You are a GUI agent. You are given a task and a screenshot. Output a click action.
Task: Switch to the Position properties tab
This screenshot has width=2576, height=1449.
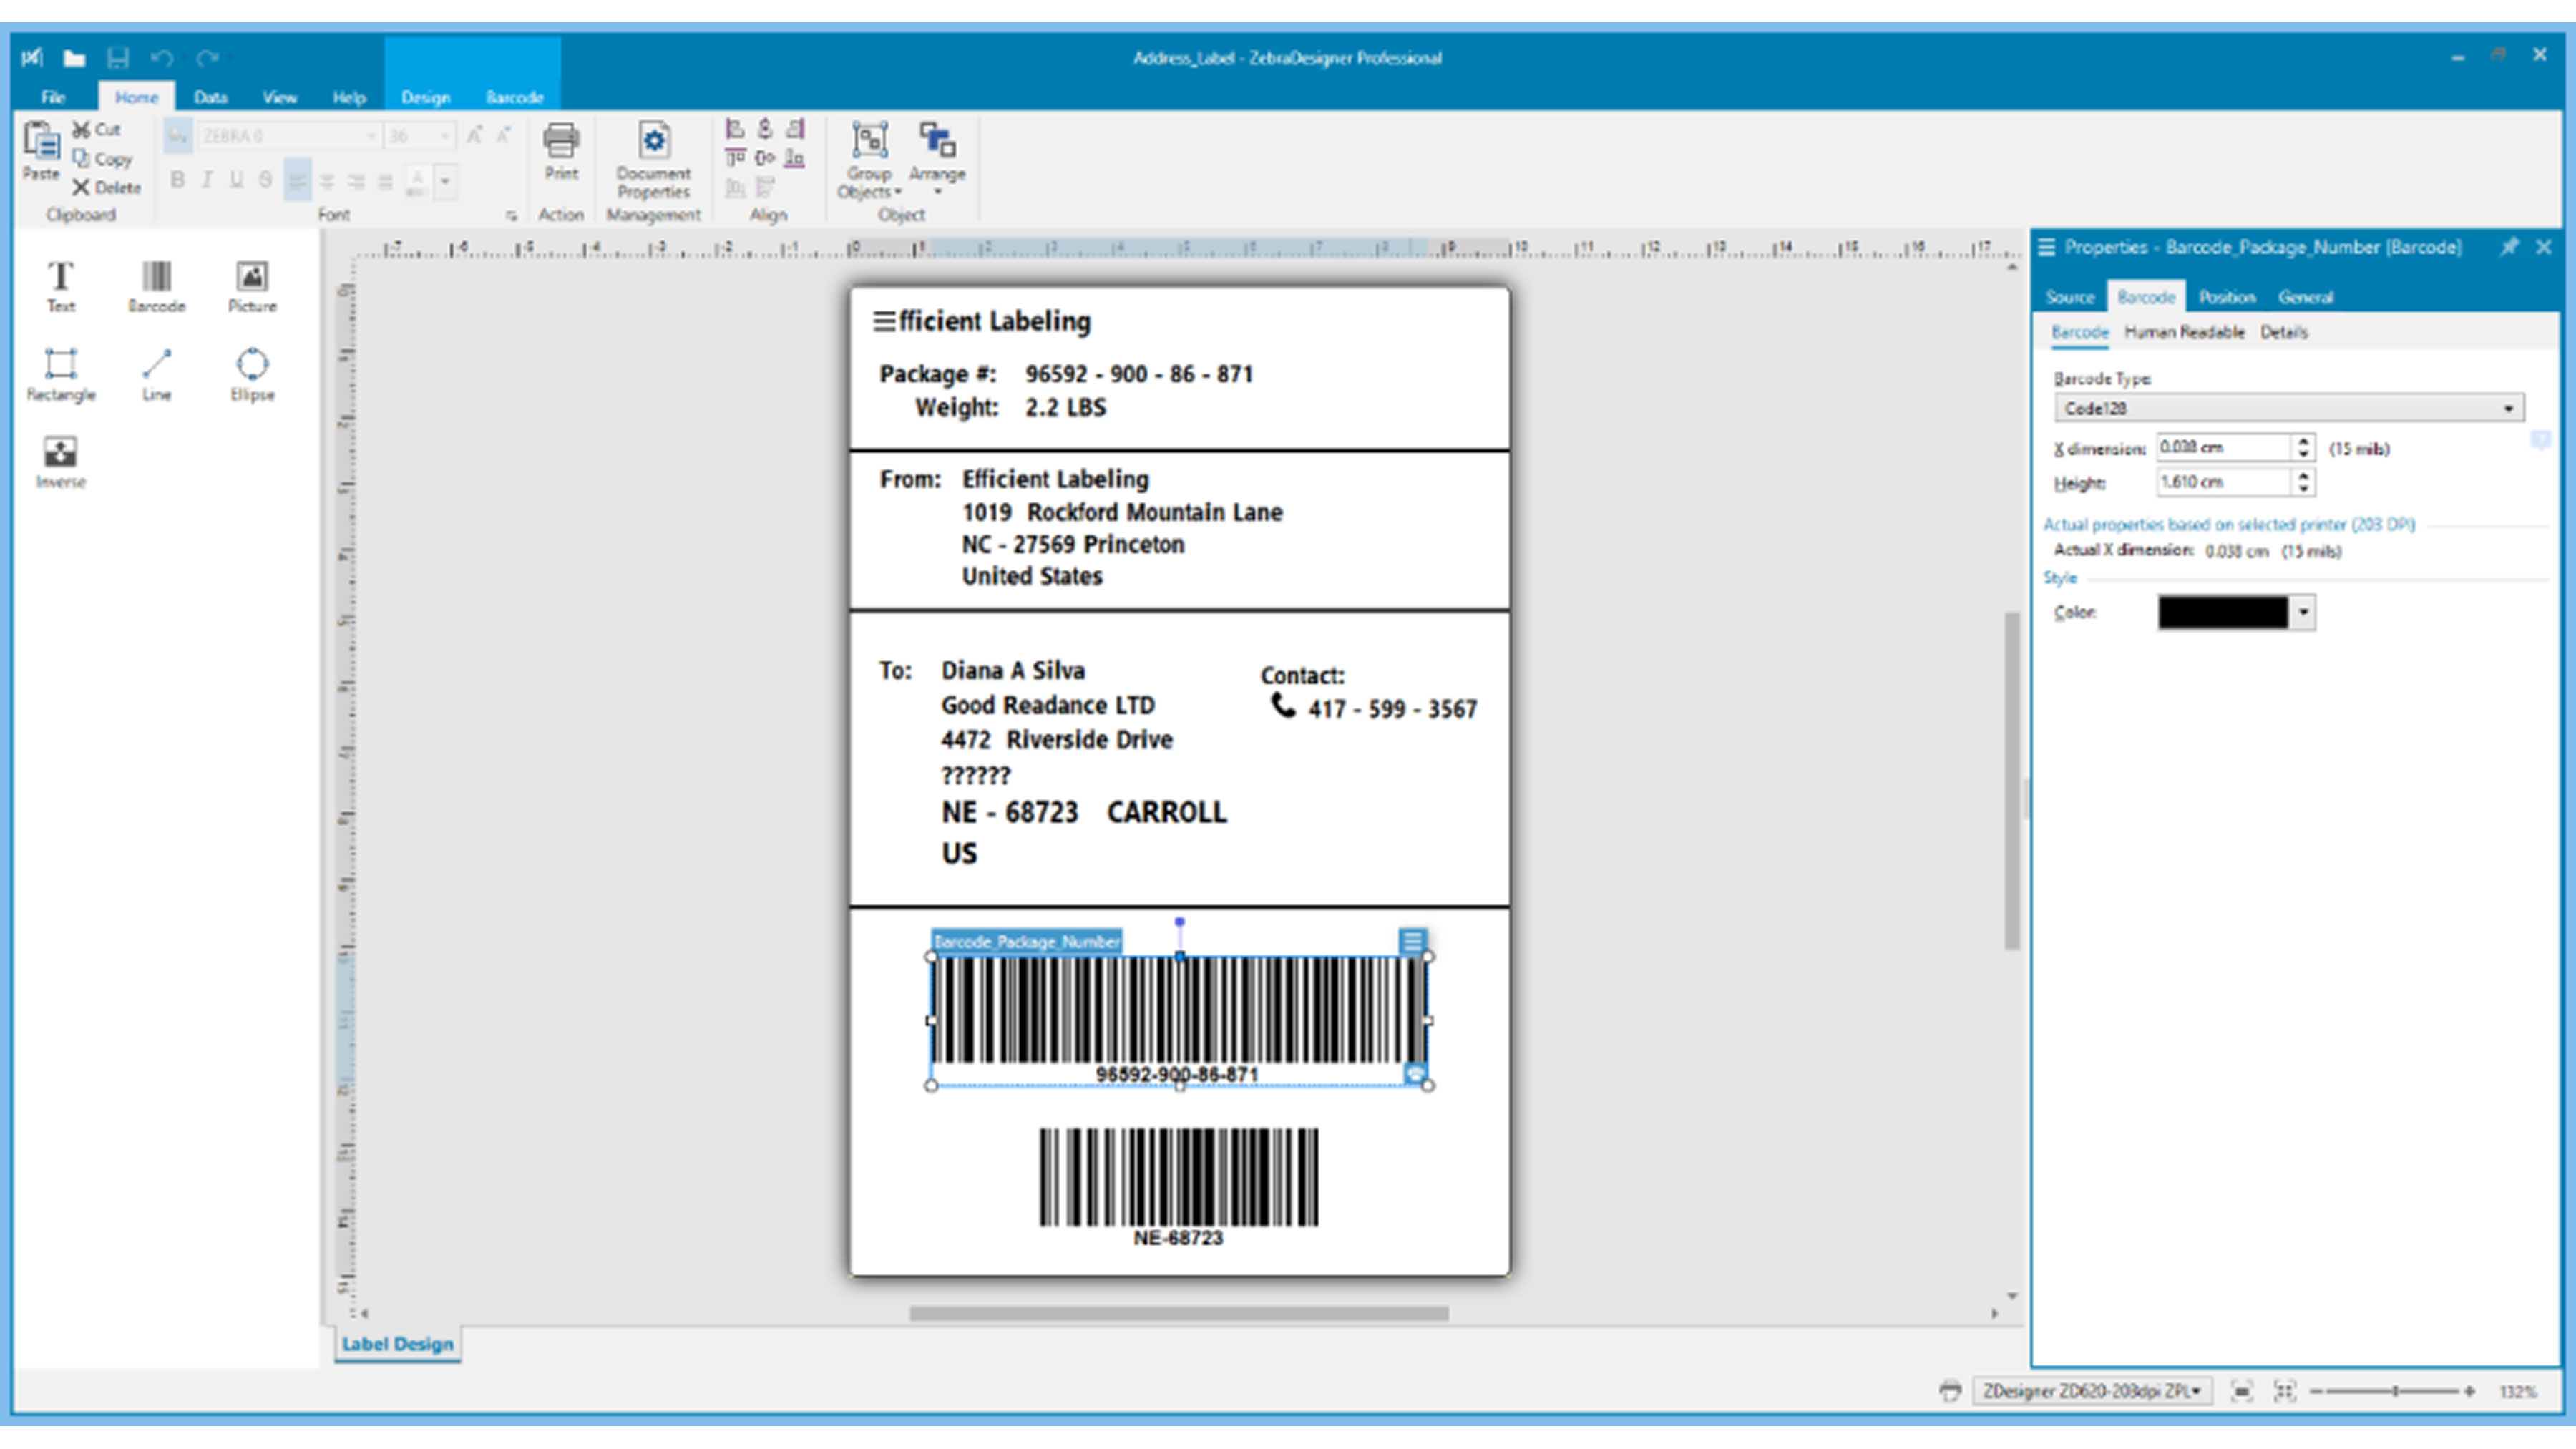click(2228, 297)
